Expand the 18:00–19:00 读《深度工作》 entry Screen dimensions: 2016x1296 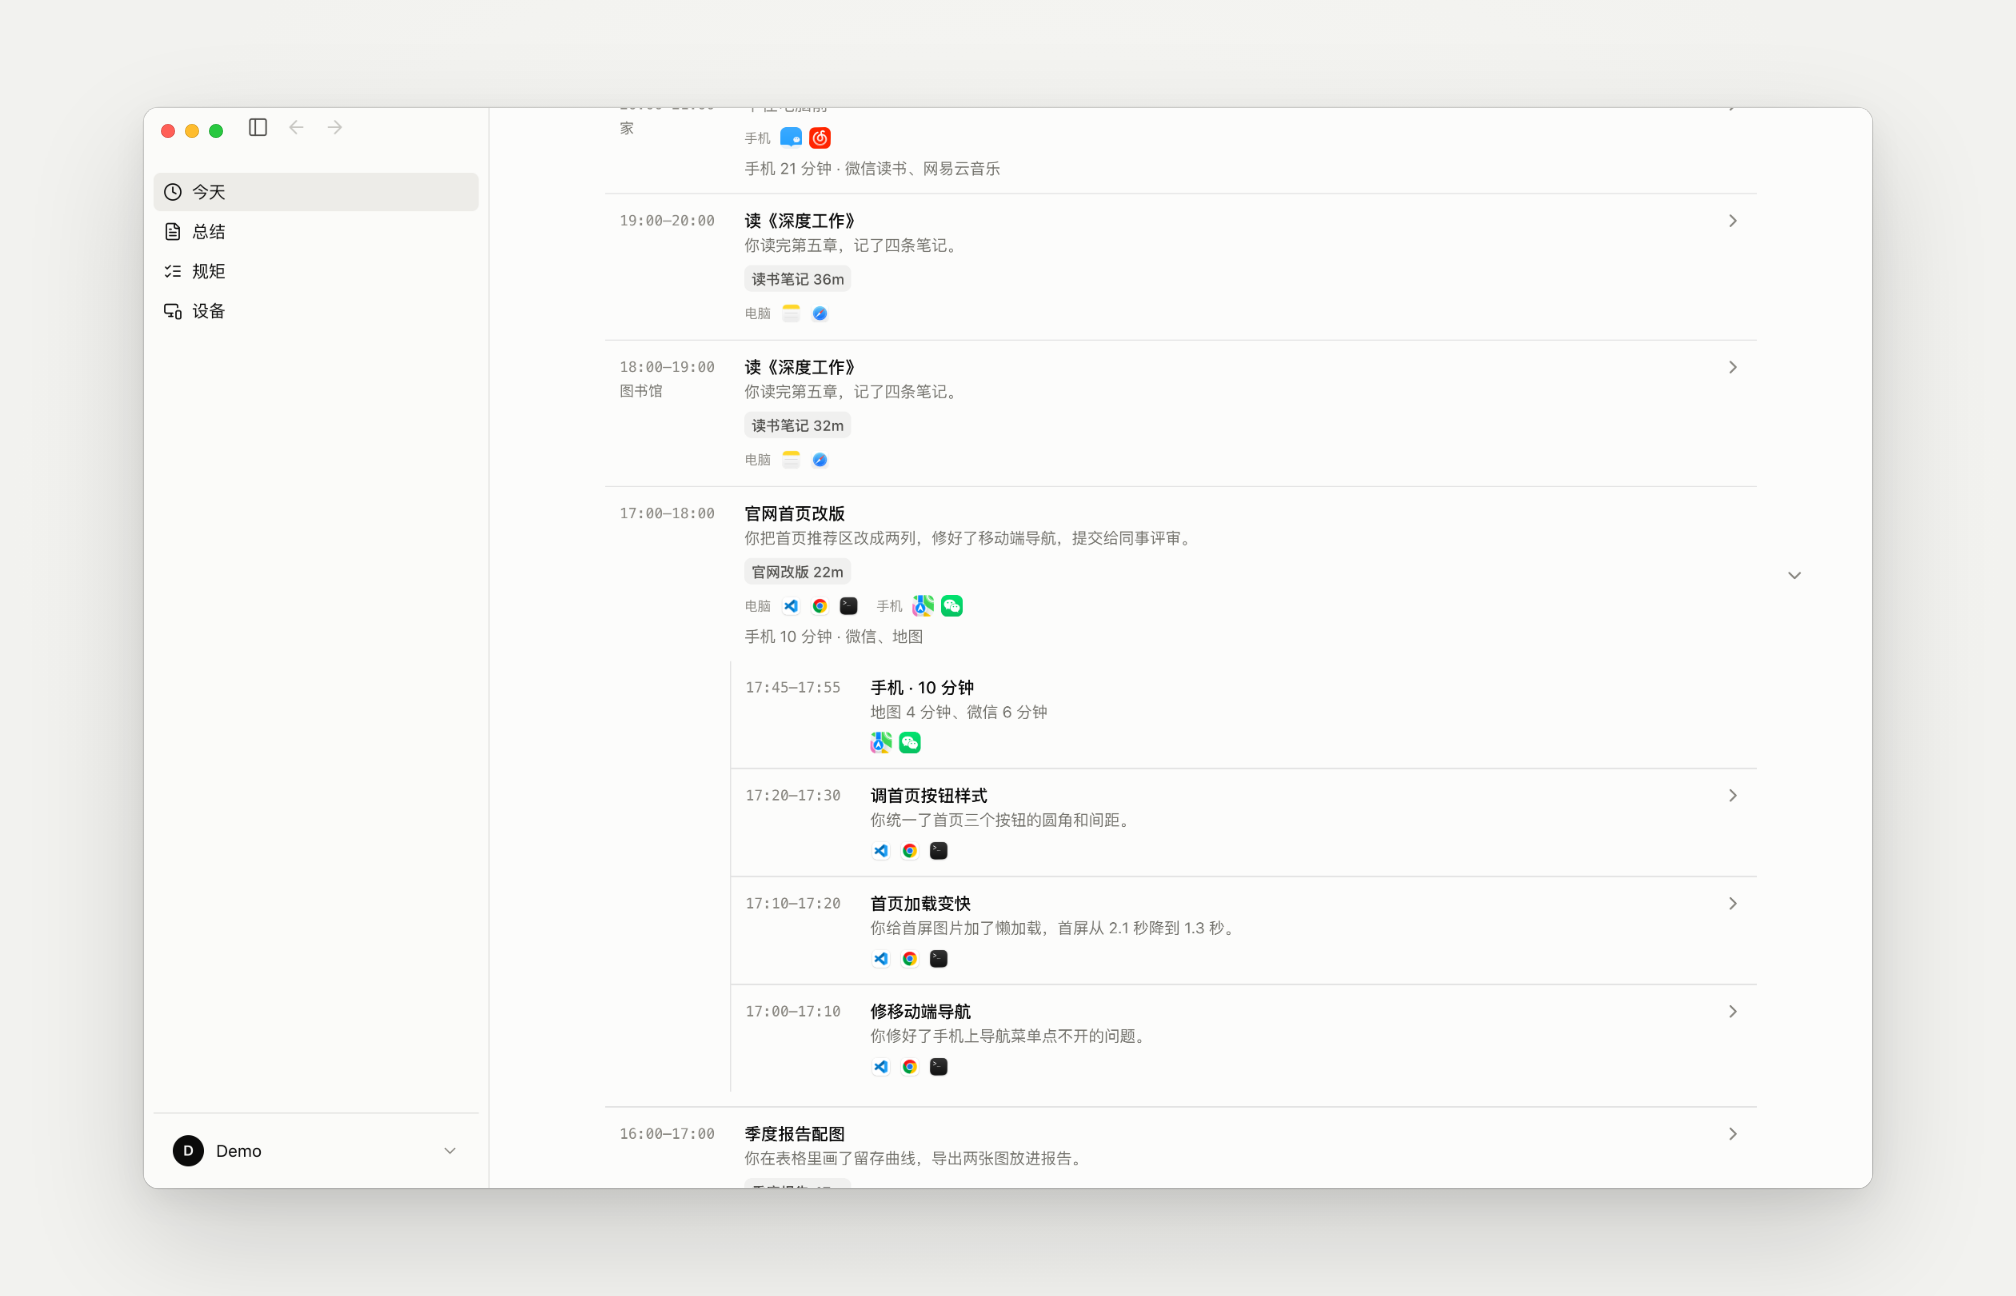click(x=1733, y=367)
